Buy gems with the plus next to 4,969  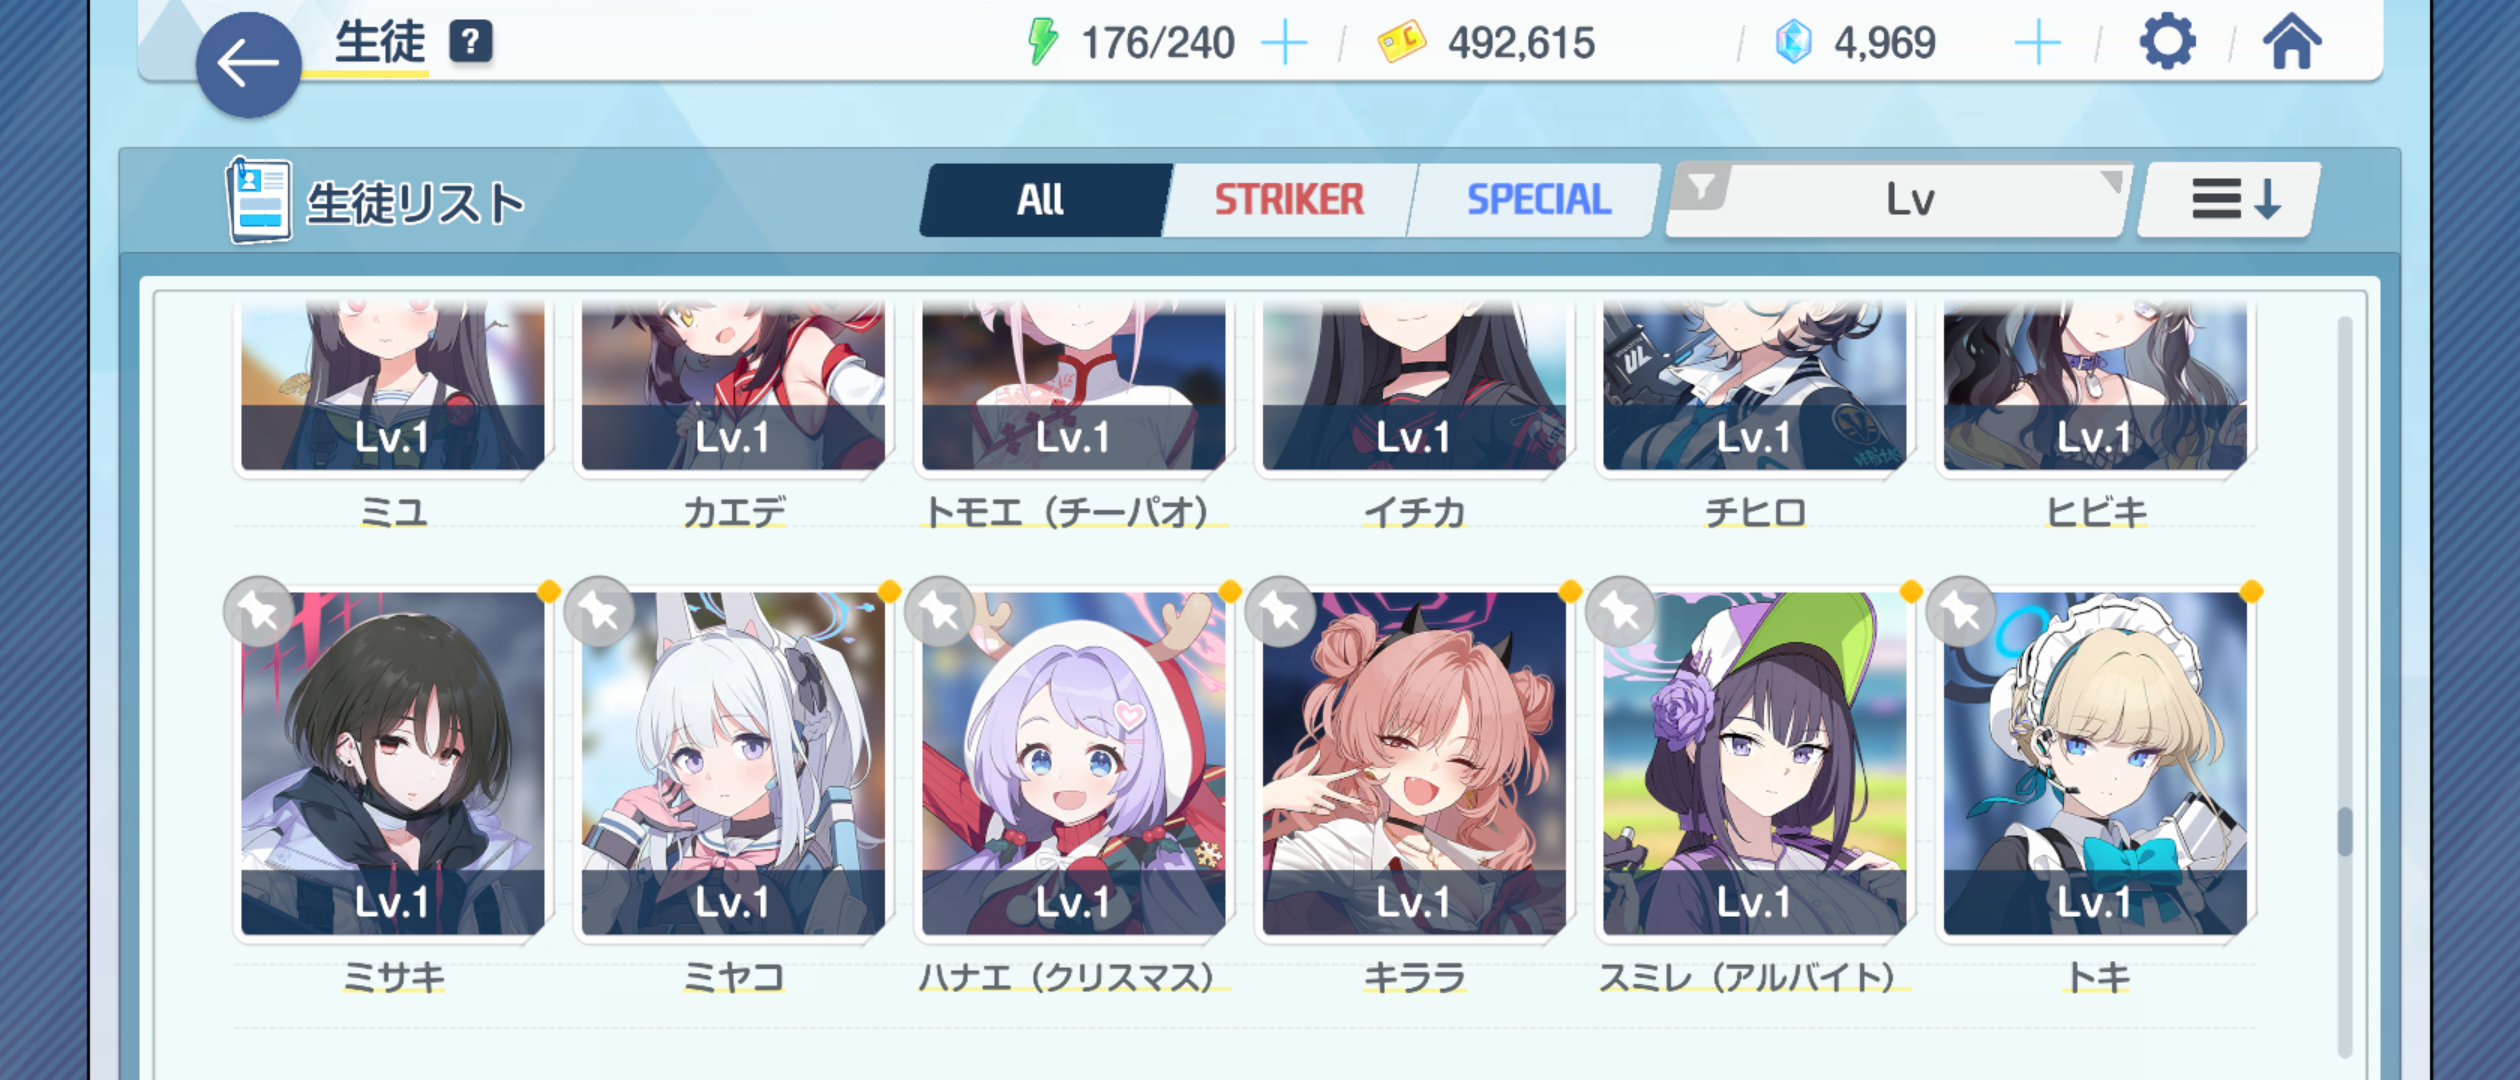tap(2037, 43)
